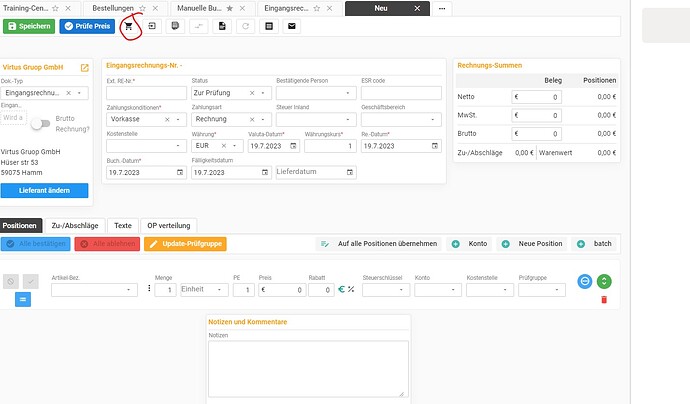The width and height of the screenshot is (690, 404).
Task: Toggle the Brutto Rechnung switch
Action: click(40, 124)
